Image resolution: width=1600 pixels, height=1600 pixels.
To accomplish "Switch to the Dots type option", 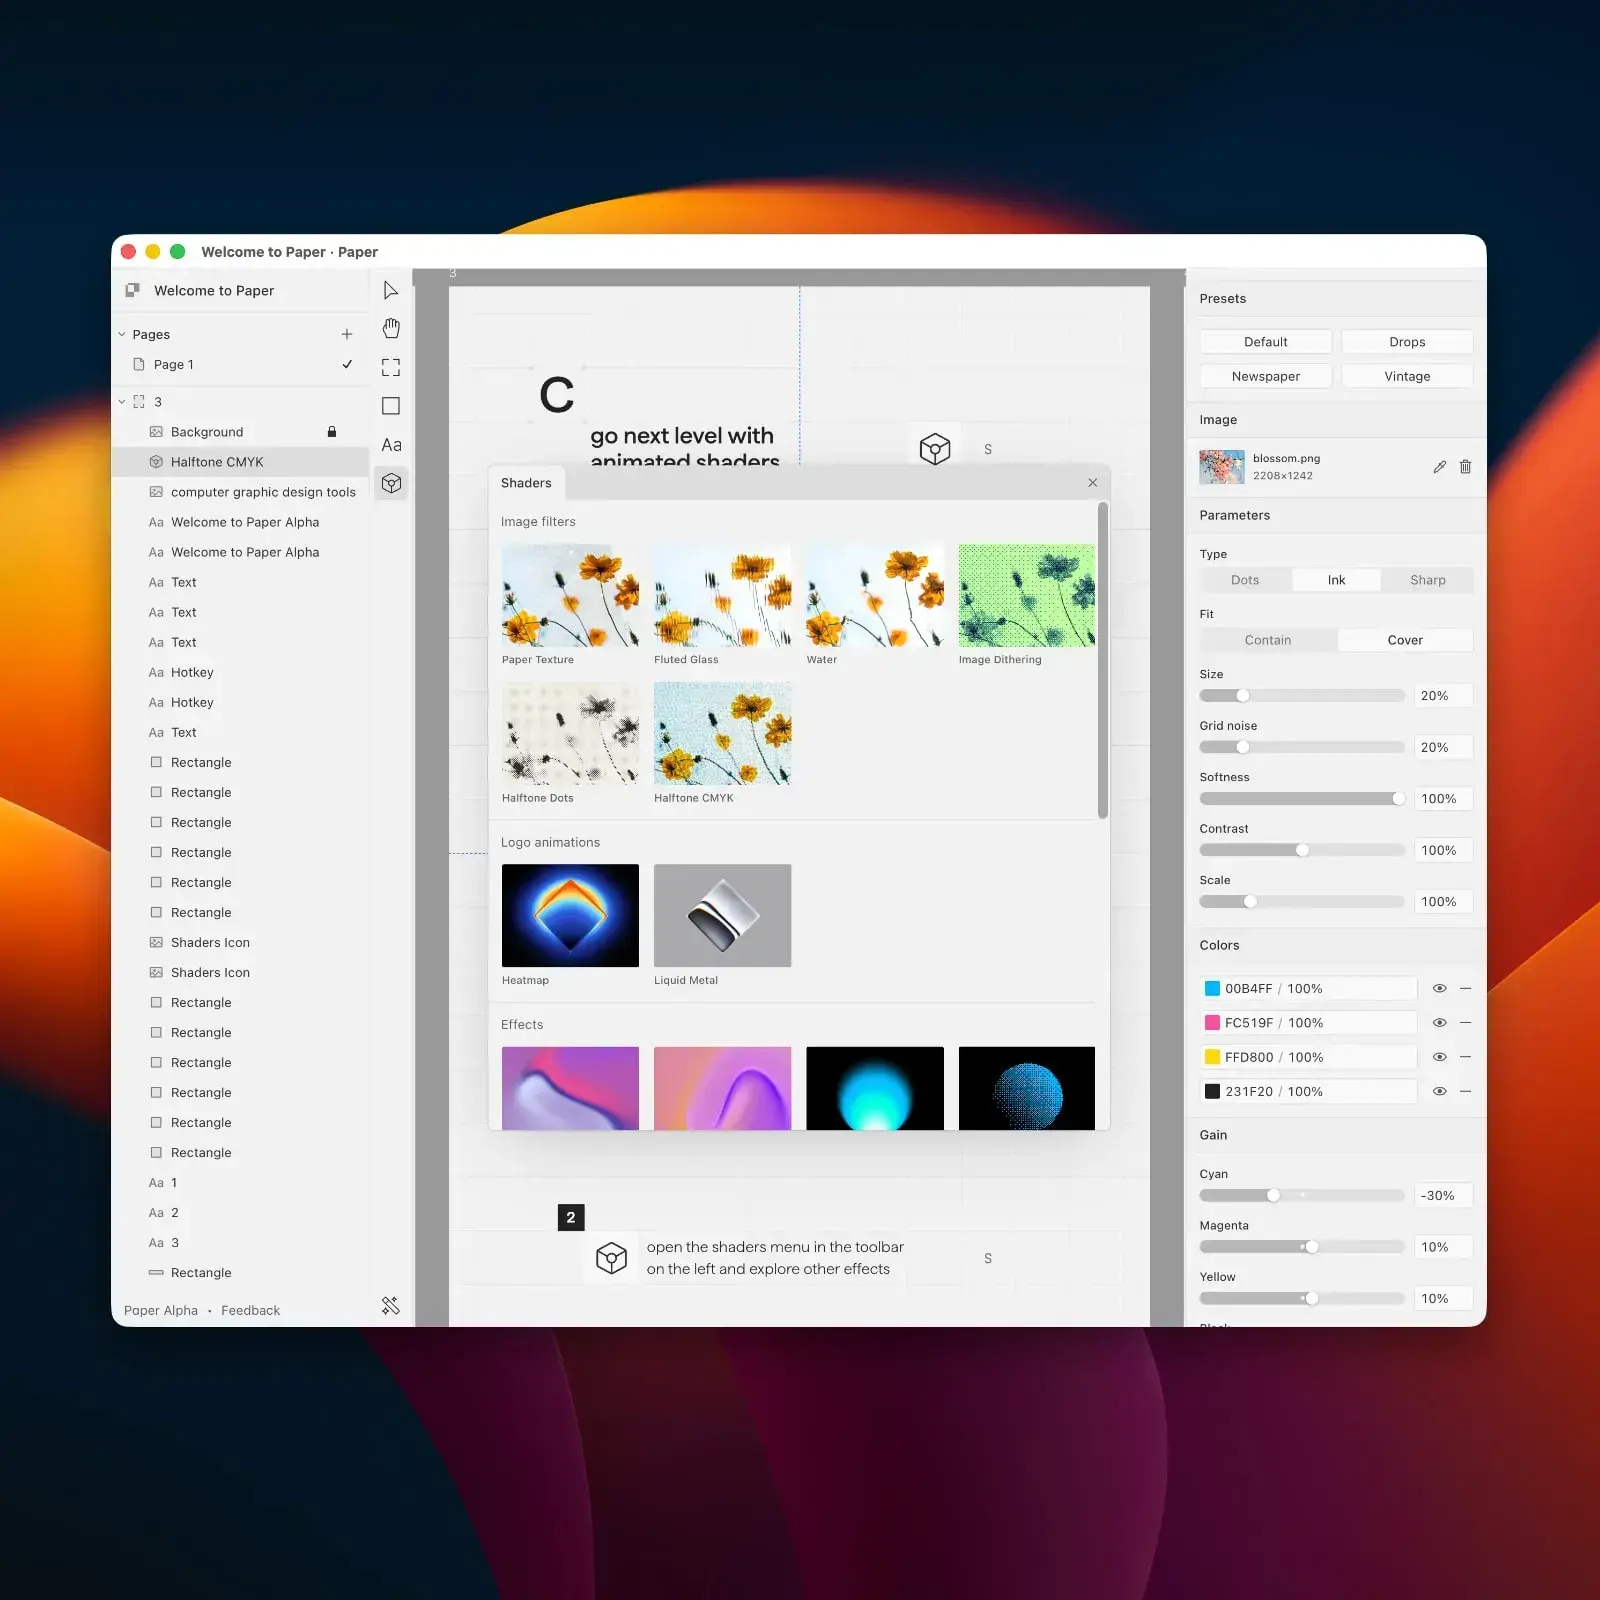I will 1245,579.
